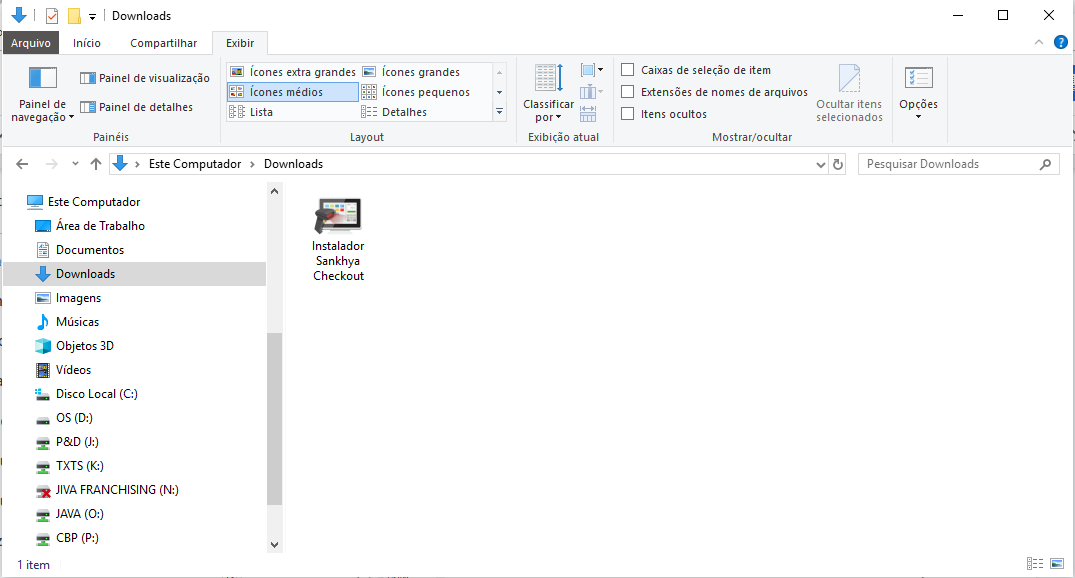Toggle the Itens ocultos checkbox
The width and height of the screenshot is (1075, 578).
pyautogui.click(x=627, y=114)
